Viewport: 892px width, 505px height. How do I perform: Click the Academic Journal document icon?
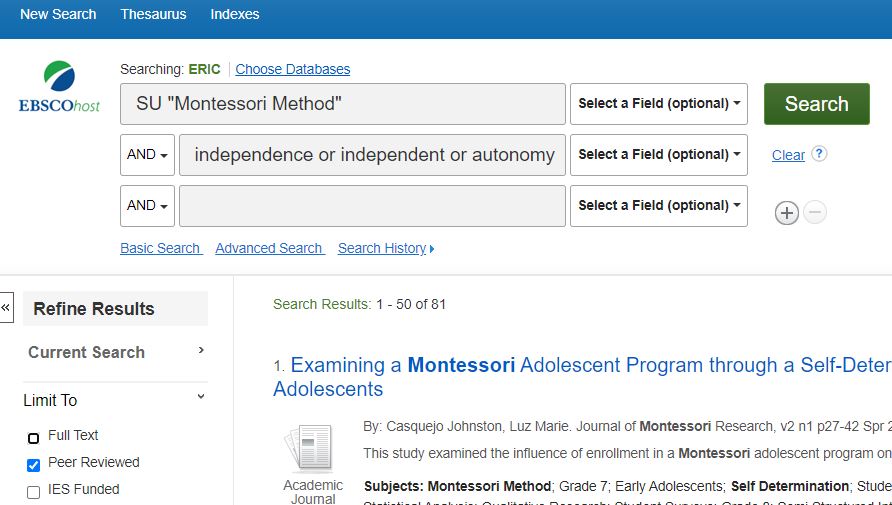click(x=311, y=449)
